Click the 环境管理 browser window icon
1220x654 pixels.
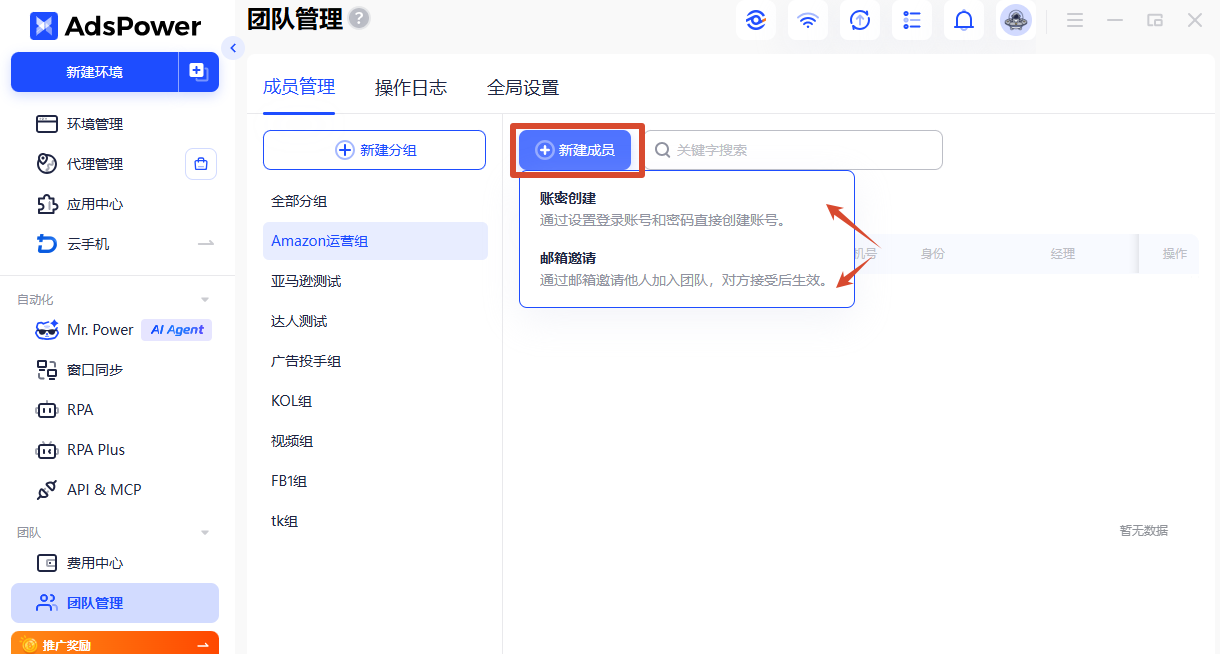pos(46,124)
